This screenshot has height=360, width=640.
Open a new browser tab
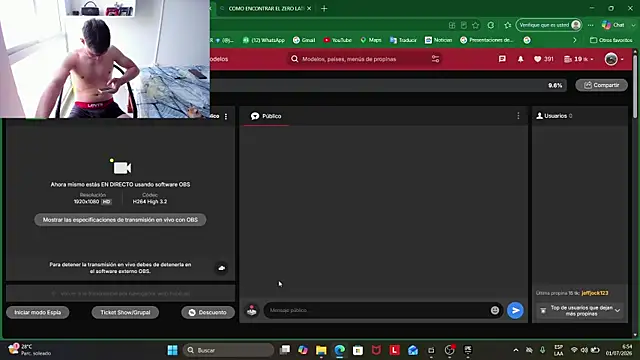324,9
